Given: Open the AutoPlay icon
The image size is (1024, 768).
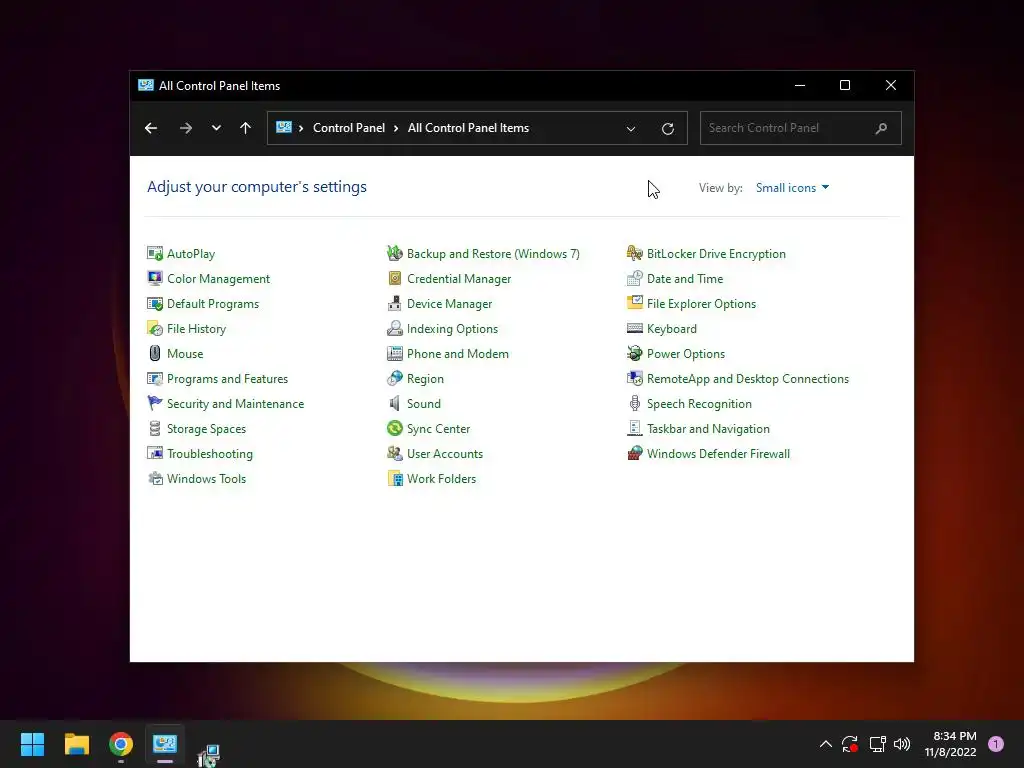Looking at the screenshot, I should tap(155, 253).
